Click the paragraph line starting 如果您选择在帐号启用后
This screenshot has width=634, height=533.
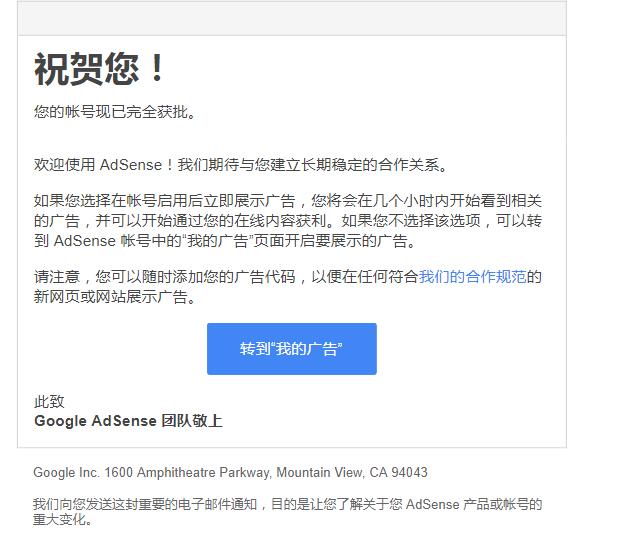coord(287,201)
